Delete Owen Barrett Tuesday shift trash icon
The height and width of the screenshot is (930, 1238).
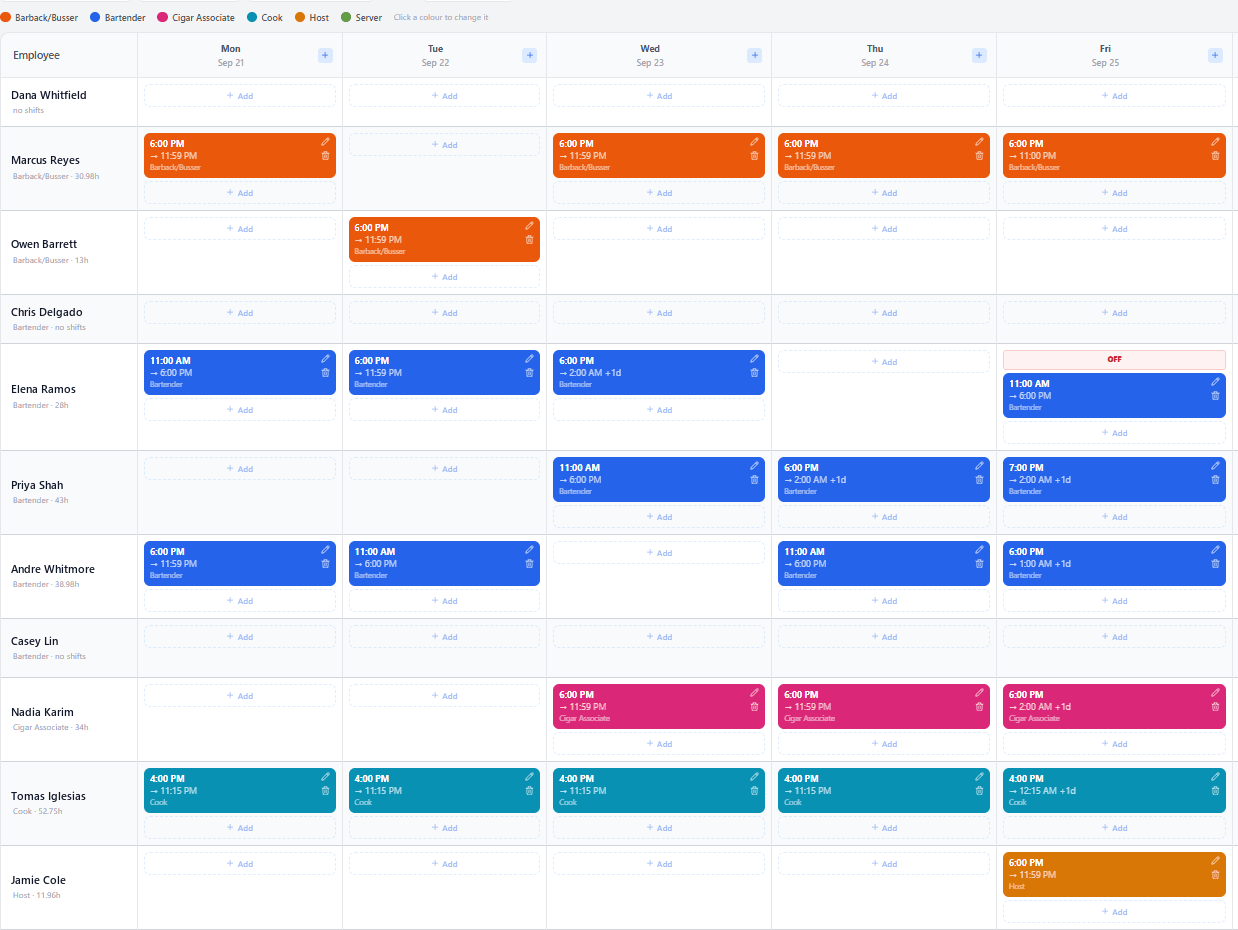tap(529, 240)
